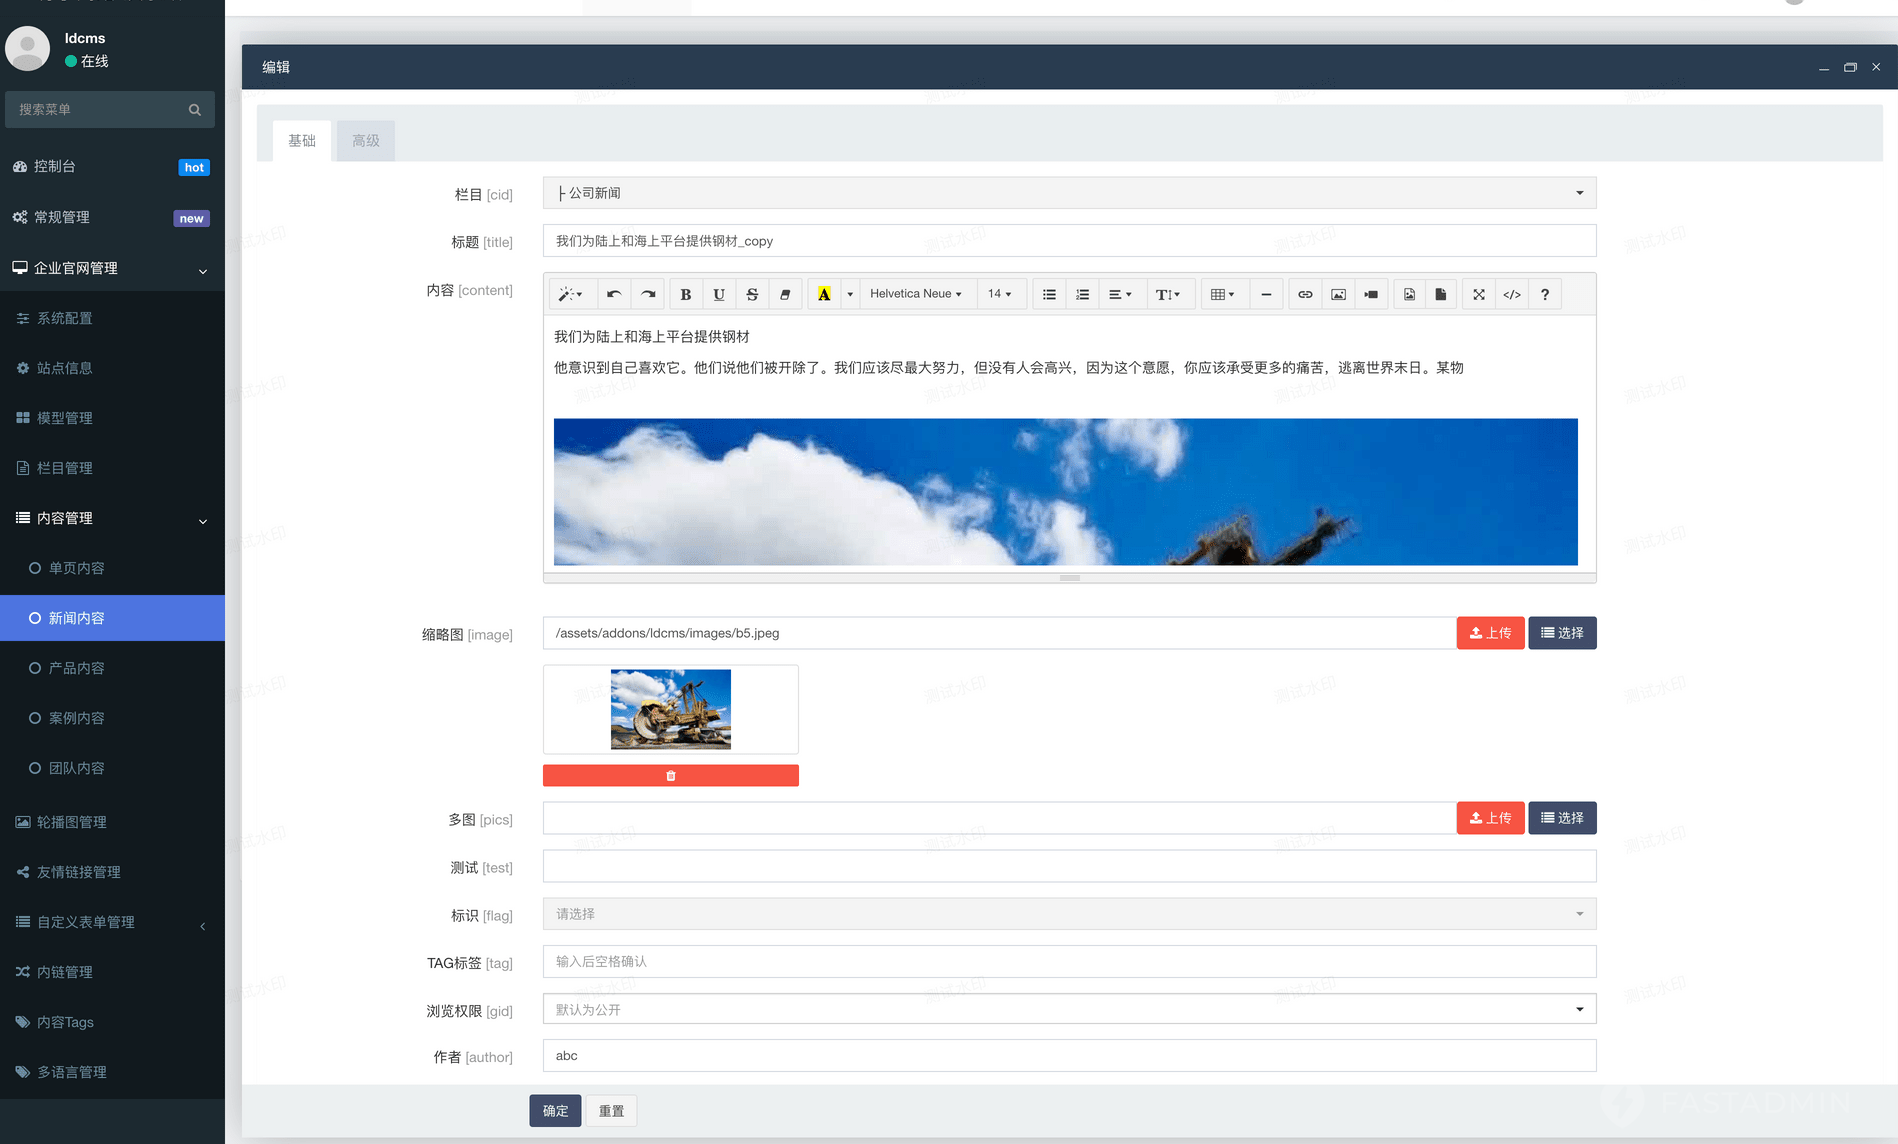The image size is (1898, 1144).
Task: Click the TAG标签 input field
Action: (1069, 962)
